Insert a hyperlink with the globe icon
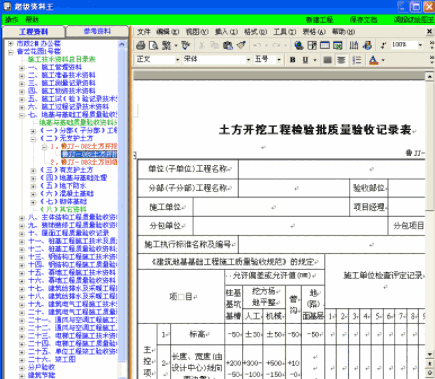The height and width of the screenshot is (379, 435). (299, 45)
